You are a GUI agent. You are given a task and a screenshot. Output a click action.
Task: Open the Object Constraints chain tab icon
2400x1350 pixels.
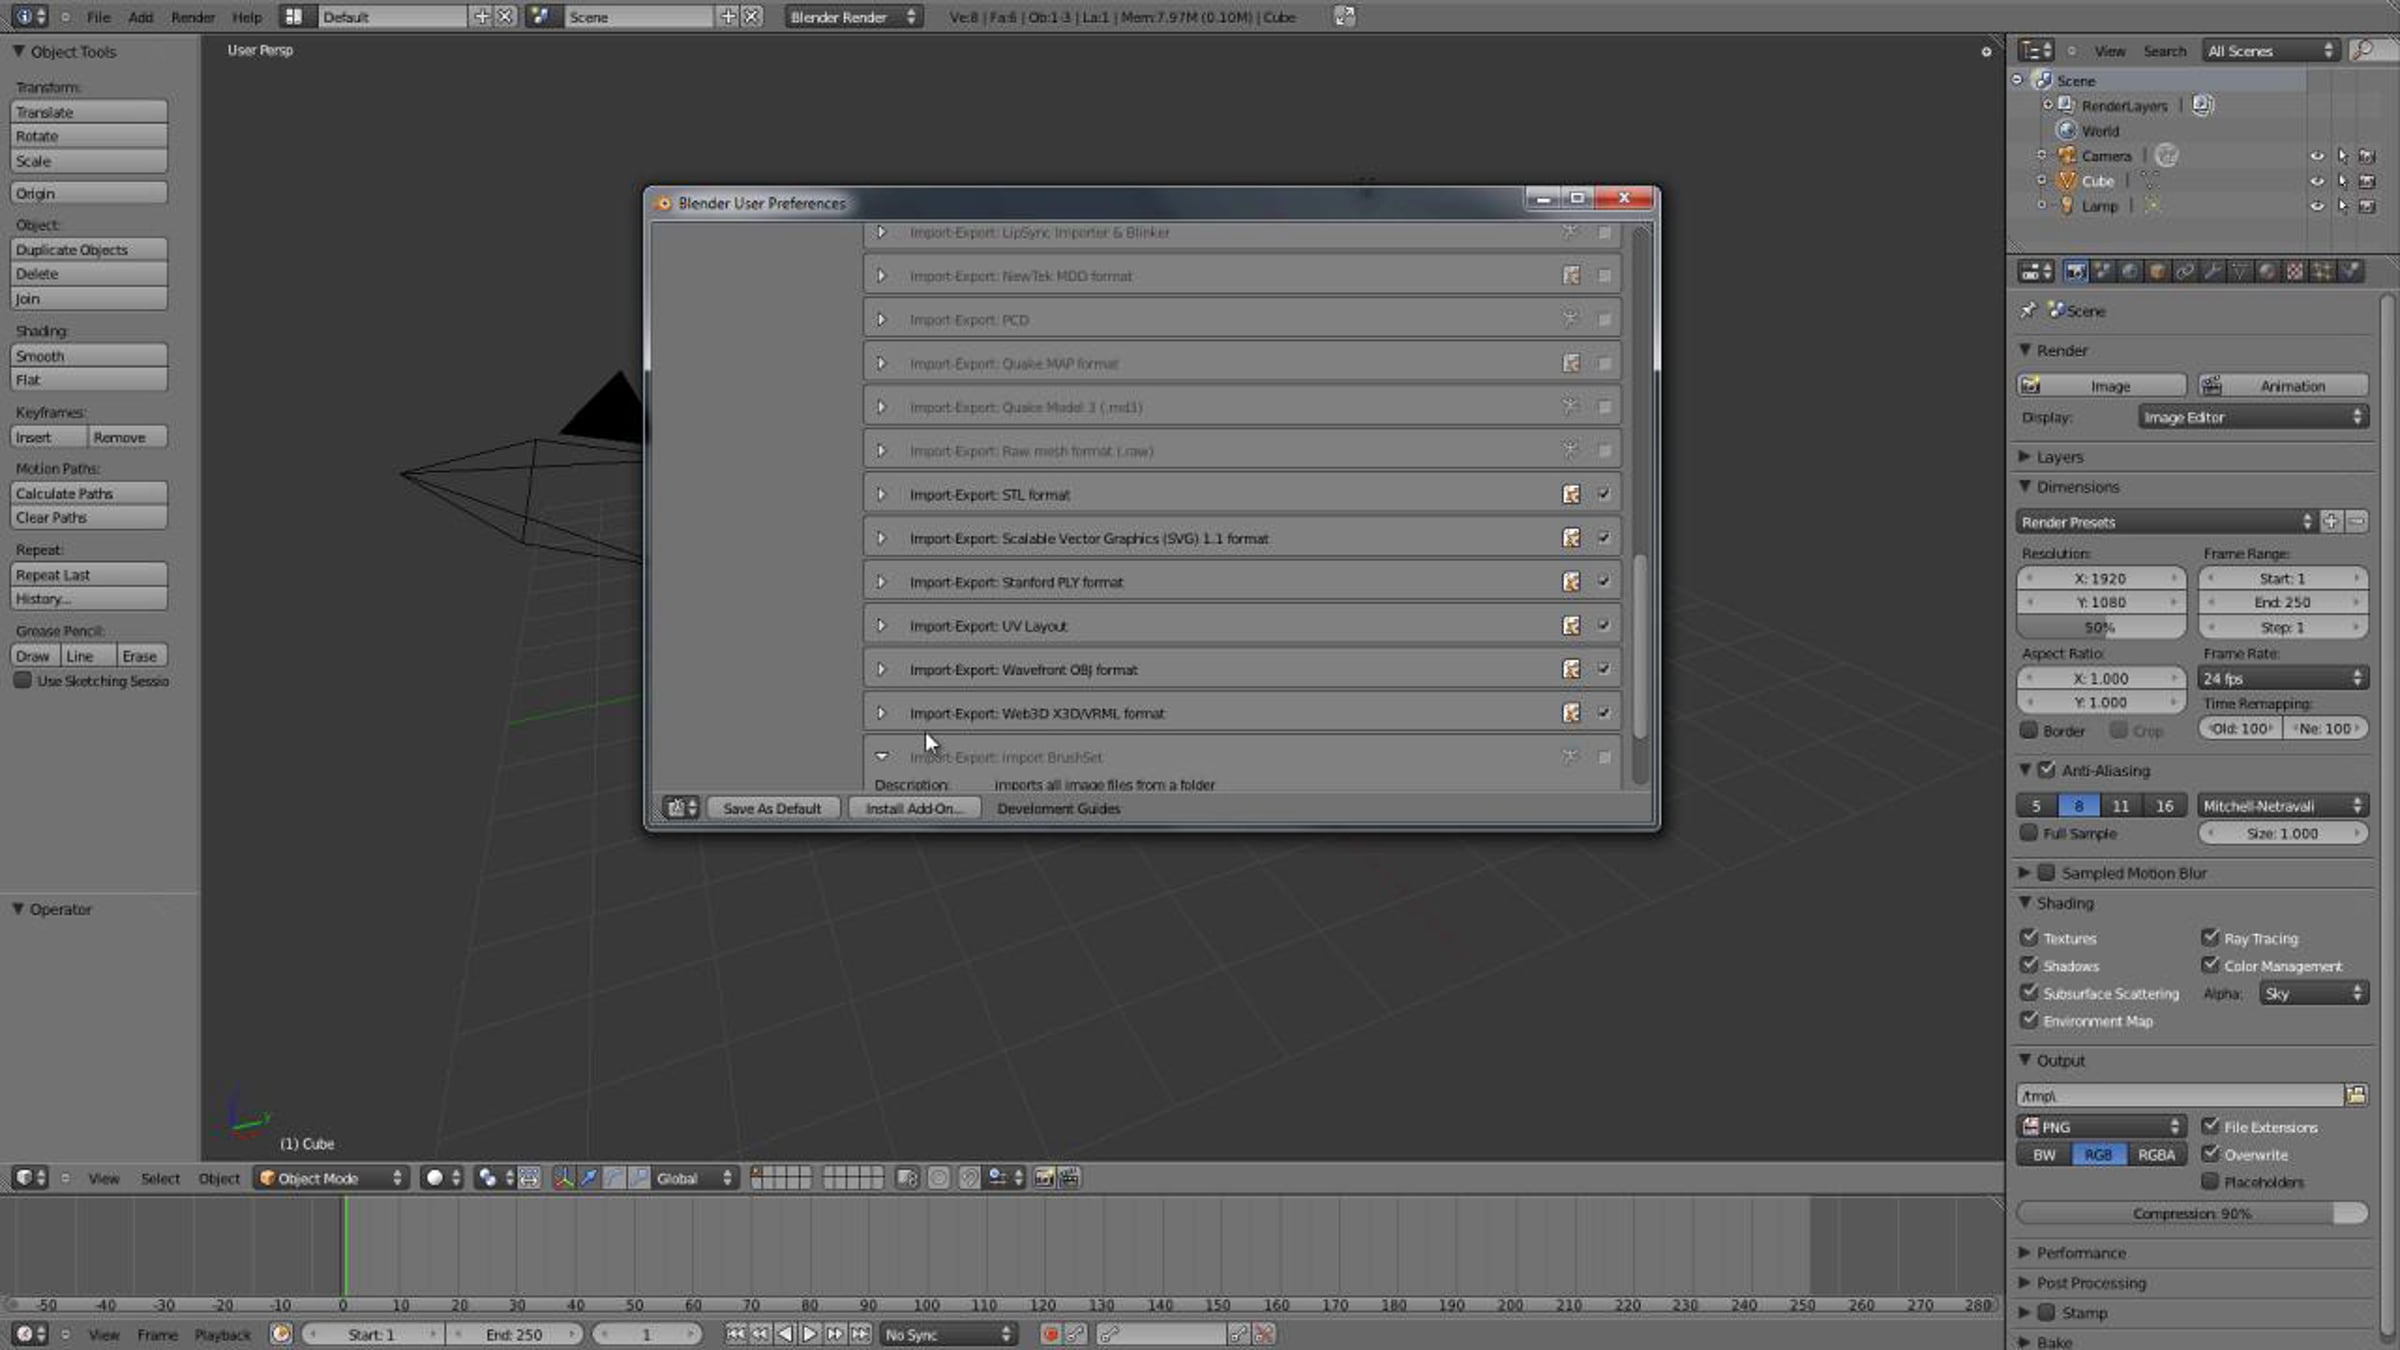tap(2185, 272)
